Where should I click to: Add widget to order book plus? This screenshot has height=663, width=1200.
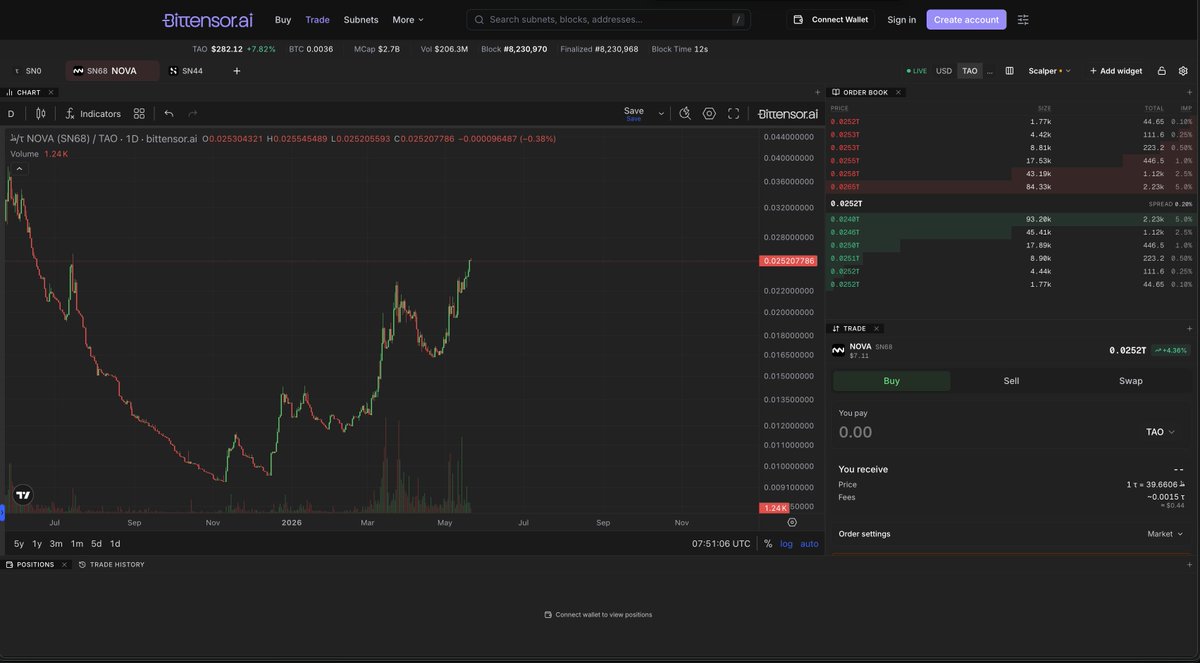pyautogui.click(x=1189, y=92)
